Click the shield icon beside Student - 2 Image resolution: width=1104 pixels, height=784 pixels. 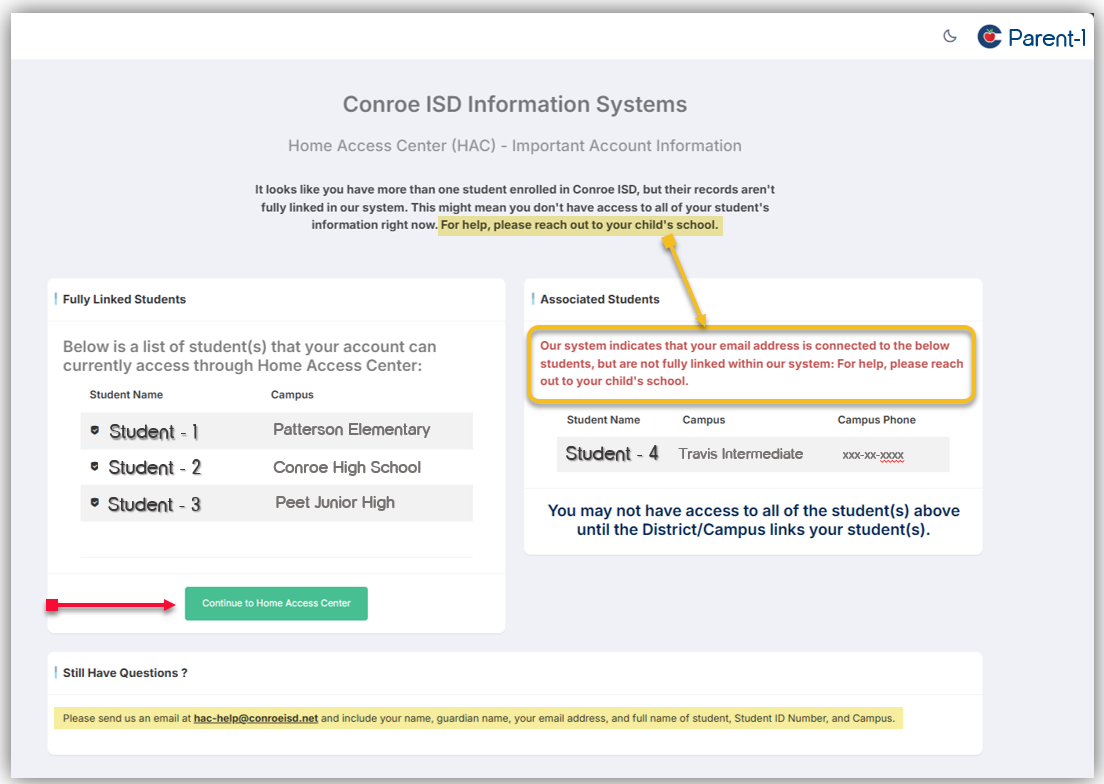pyautogui.click(x=95, y=467)
